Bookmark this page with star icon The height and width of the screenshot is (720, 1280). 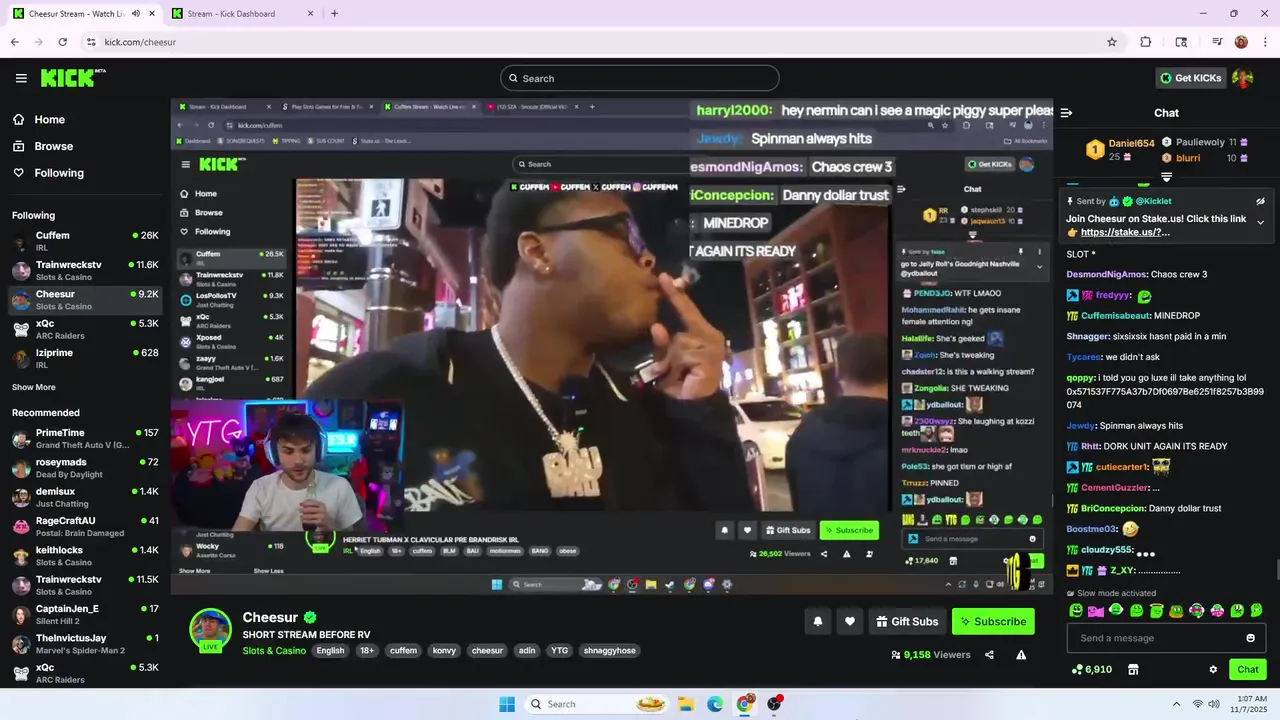pos(1111,42)
